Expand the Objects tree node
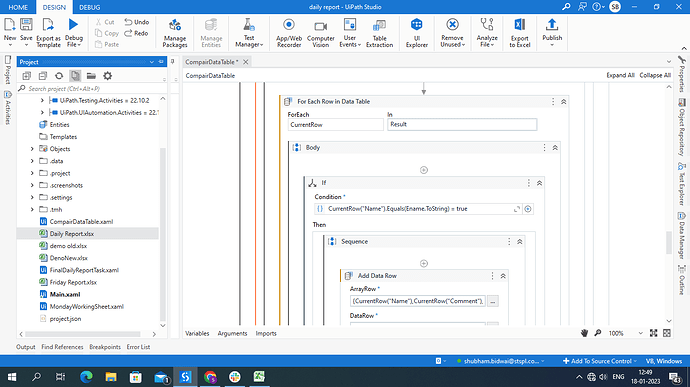 32,149
